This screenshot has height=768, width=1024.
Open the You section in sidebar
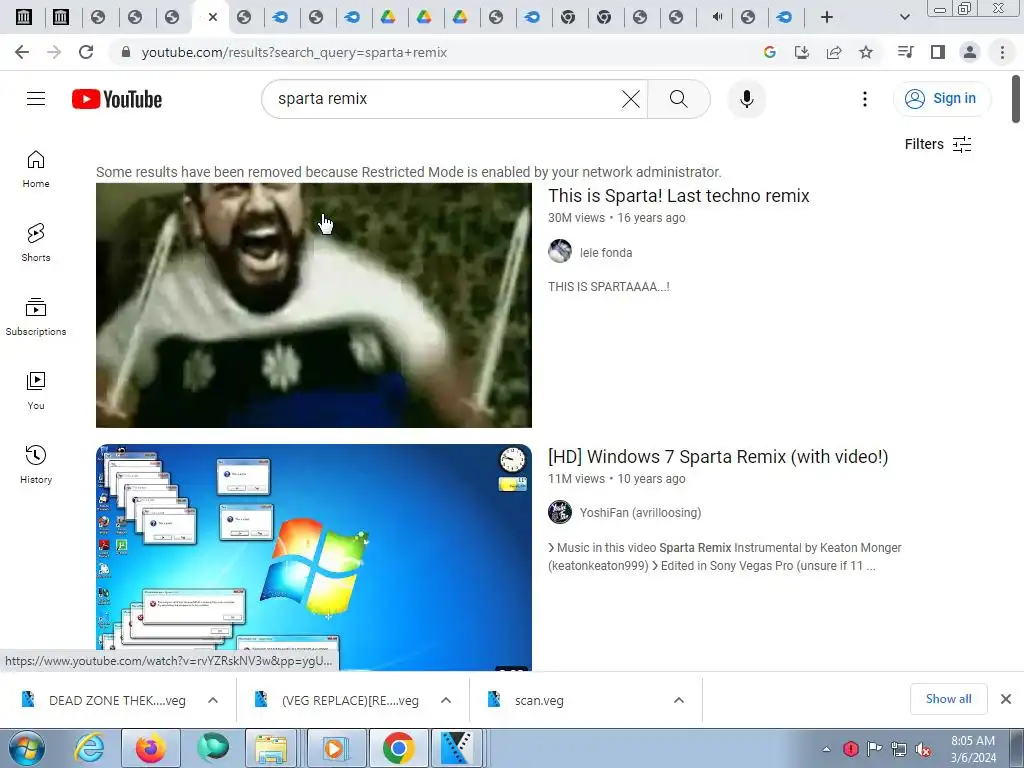coord(36,391)
